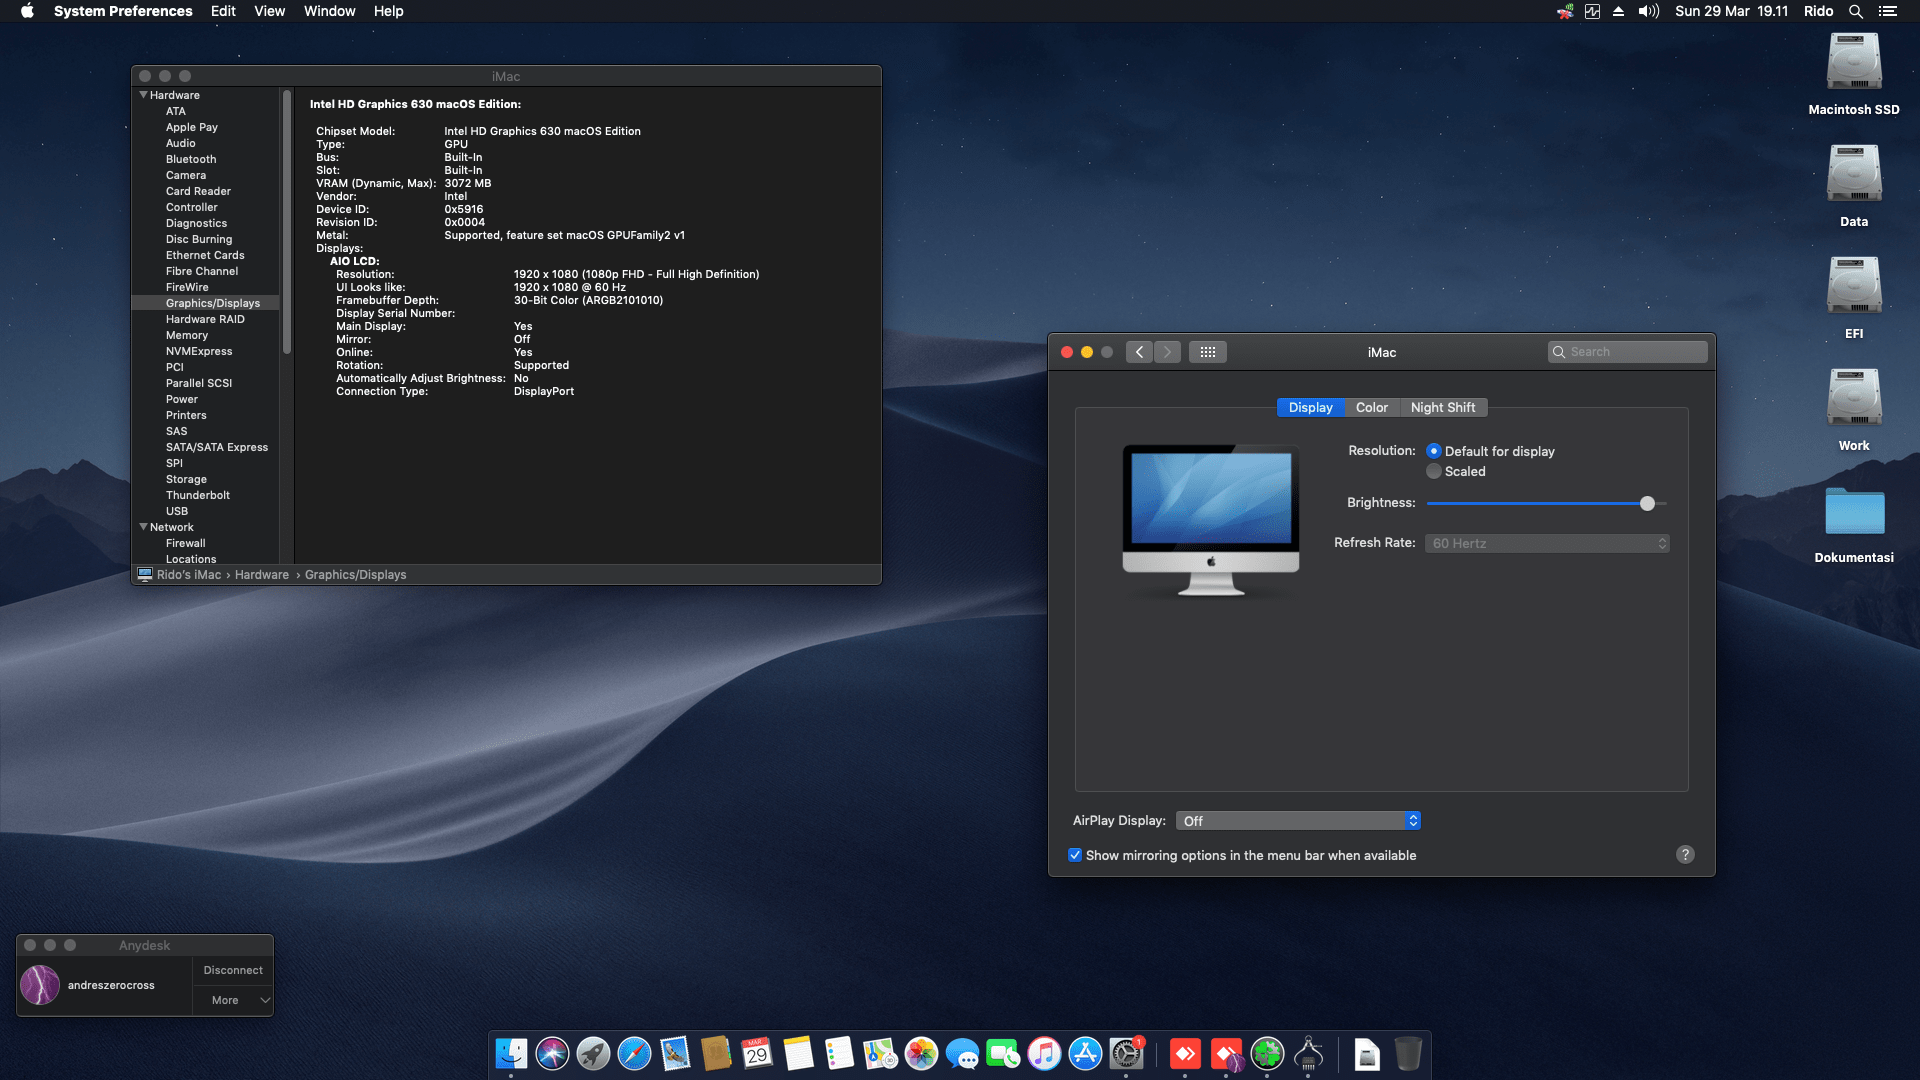Open the View menu
The image size is (1920, 1080).
pyautogui.click(x=269, y=11)
